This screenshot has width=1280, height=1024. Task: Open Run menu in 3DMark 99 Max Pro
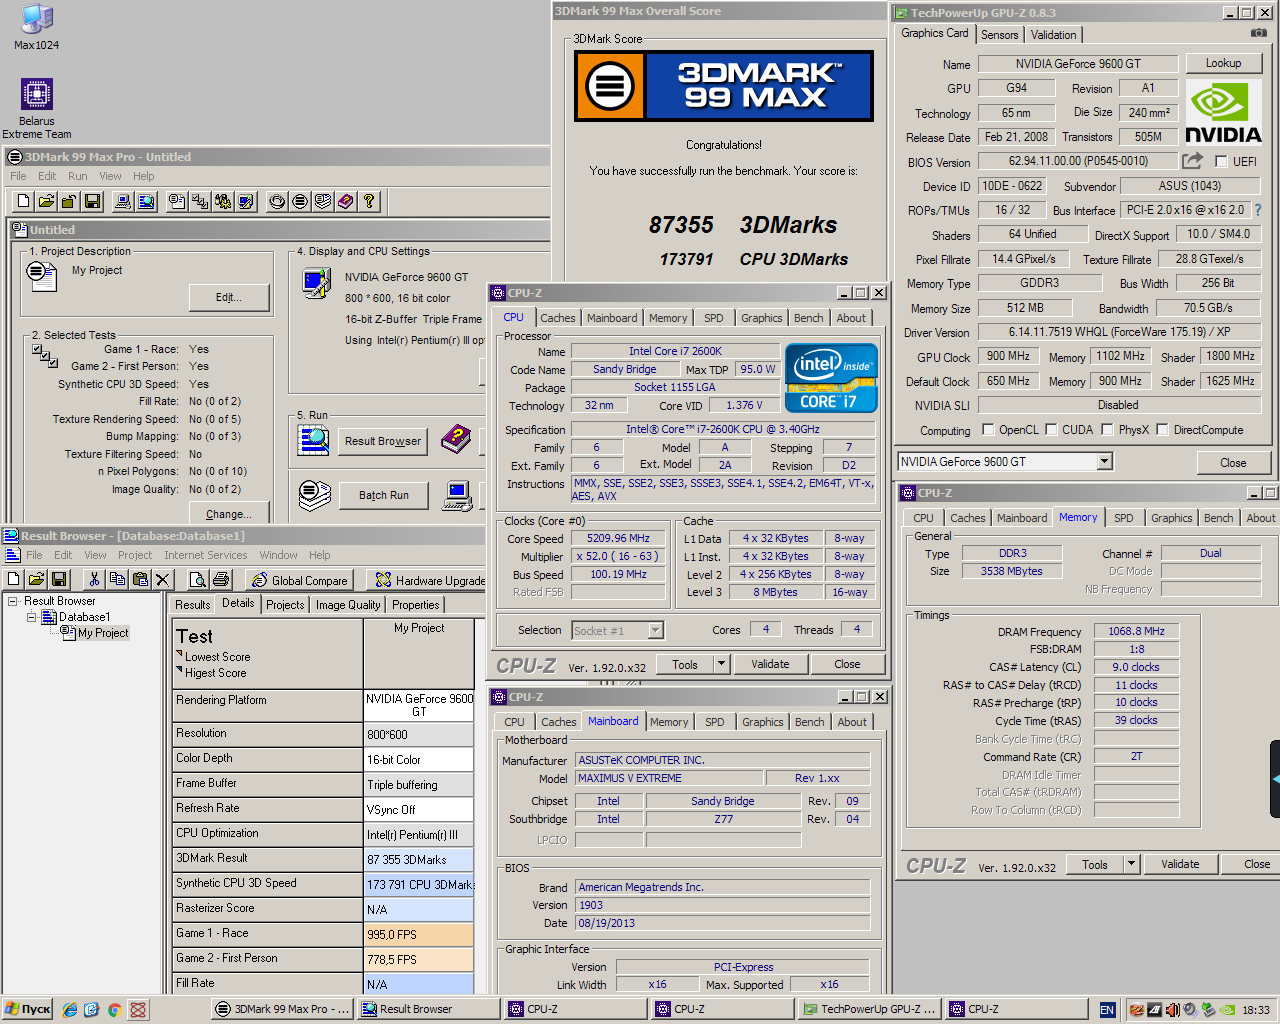coord(77,176)
